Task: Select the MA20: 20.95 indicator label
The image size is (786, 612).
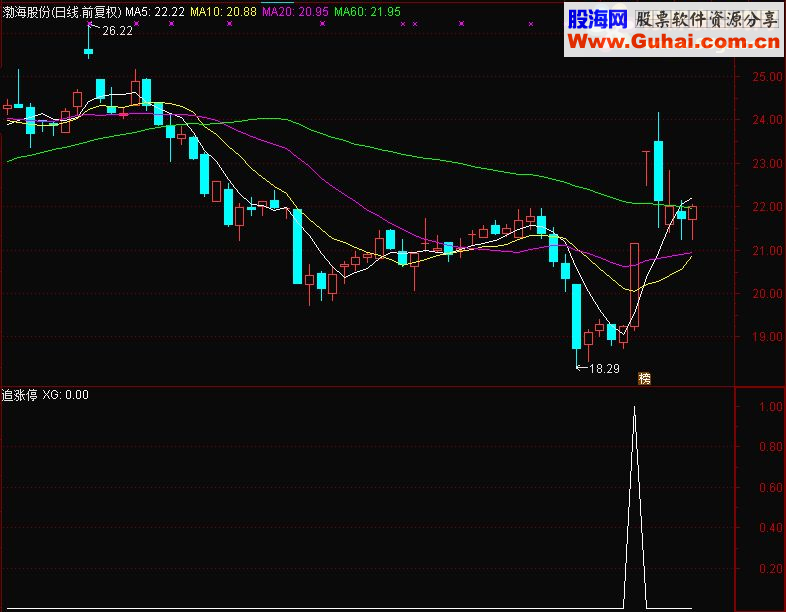Action: tap(295, 12)
